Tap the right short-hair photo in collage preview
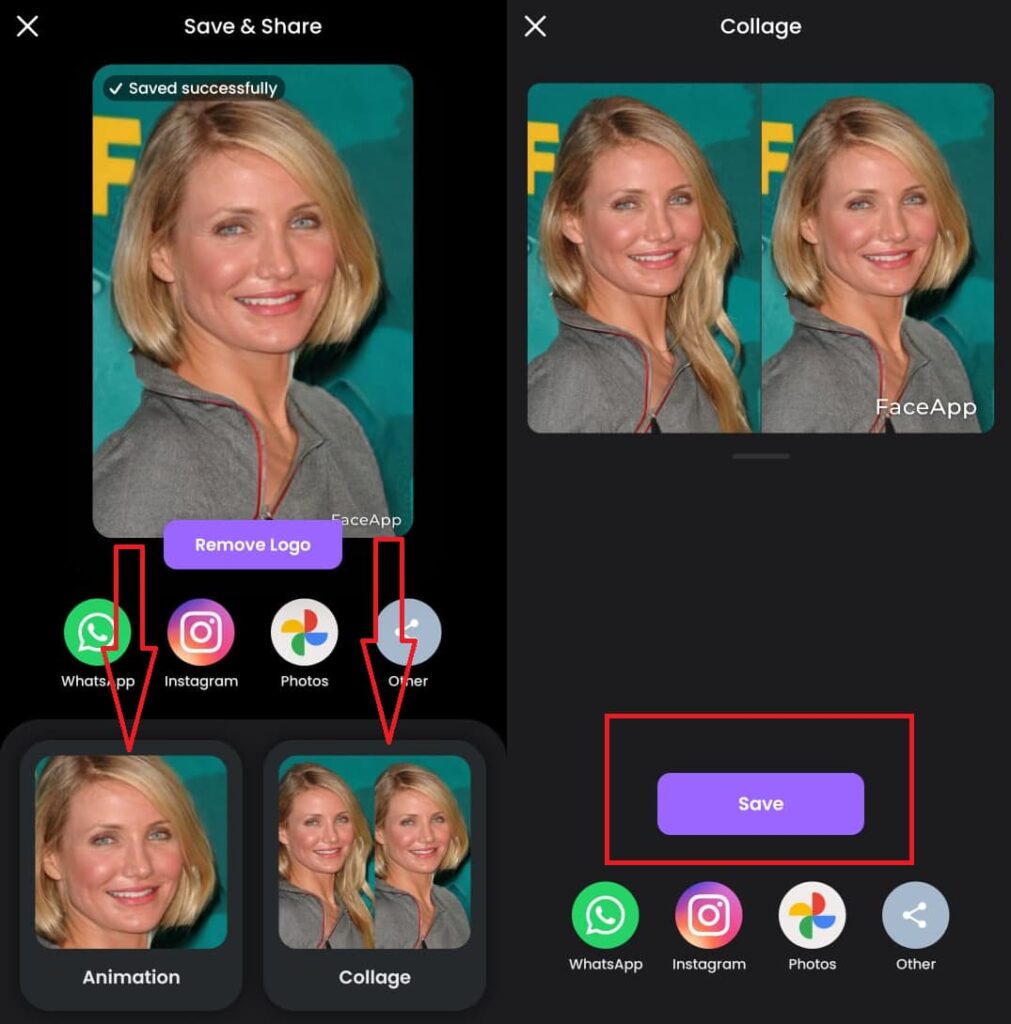 (877, 258)
